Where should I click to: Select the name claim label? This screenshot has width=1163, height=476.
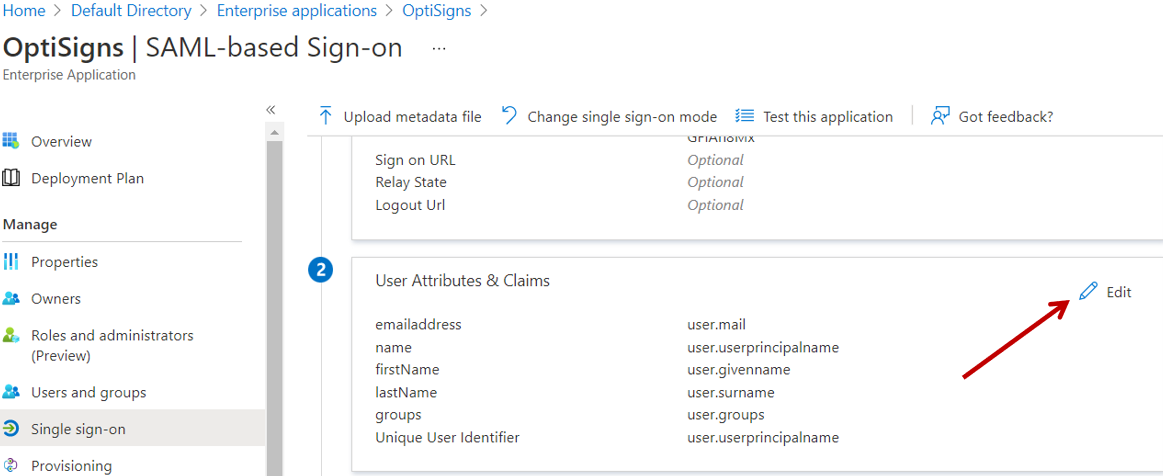394,347
